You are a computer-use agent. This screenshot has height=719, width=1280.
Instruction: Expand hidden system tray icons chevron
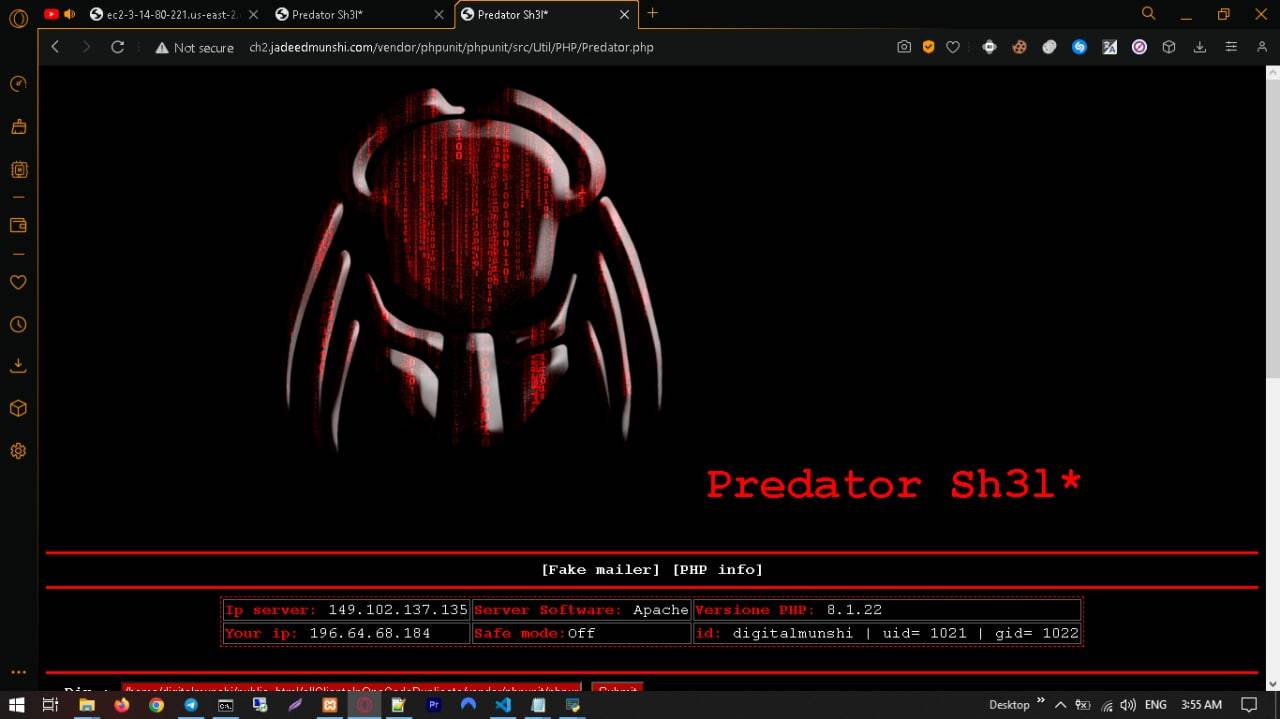click(x=1061, y=705)
